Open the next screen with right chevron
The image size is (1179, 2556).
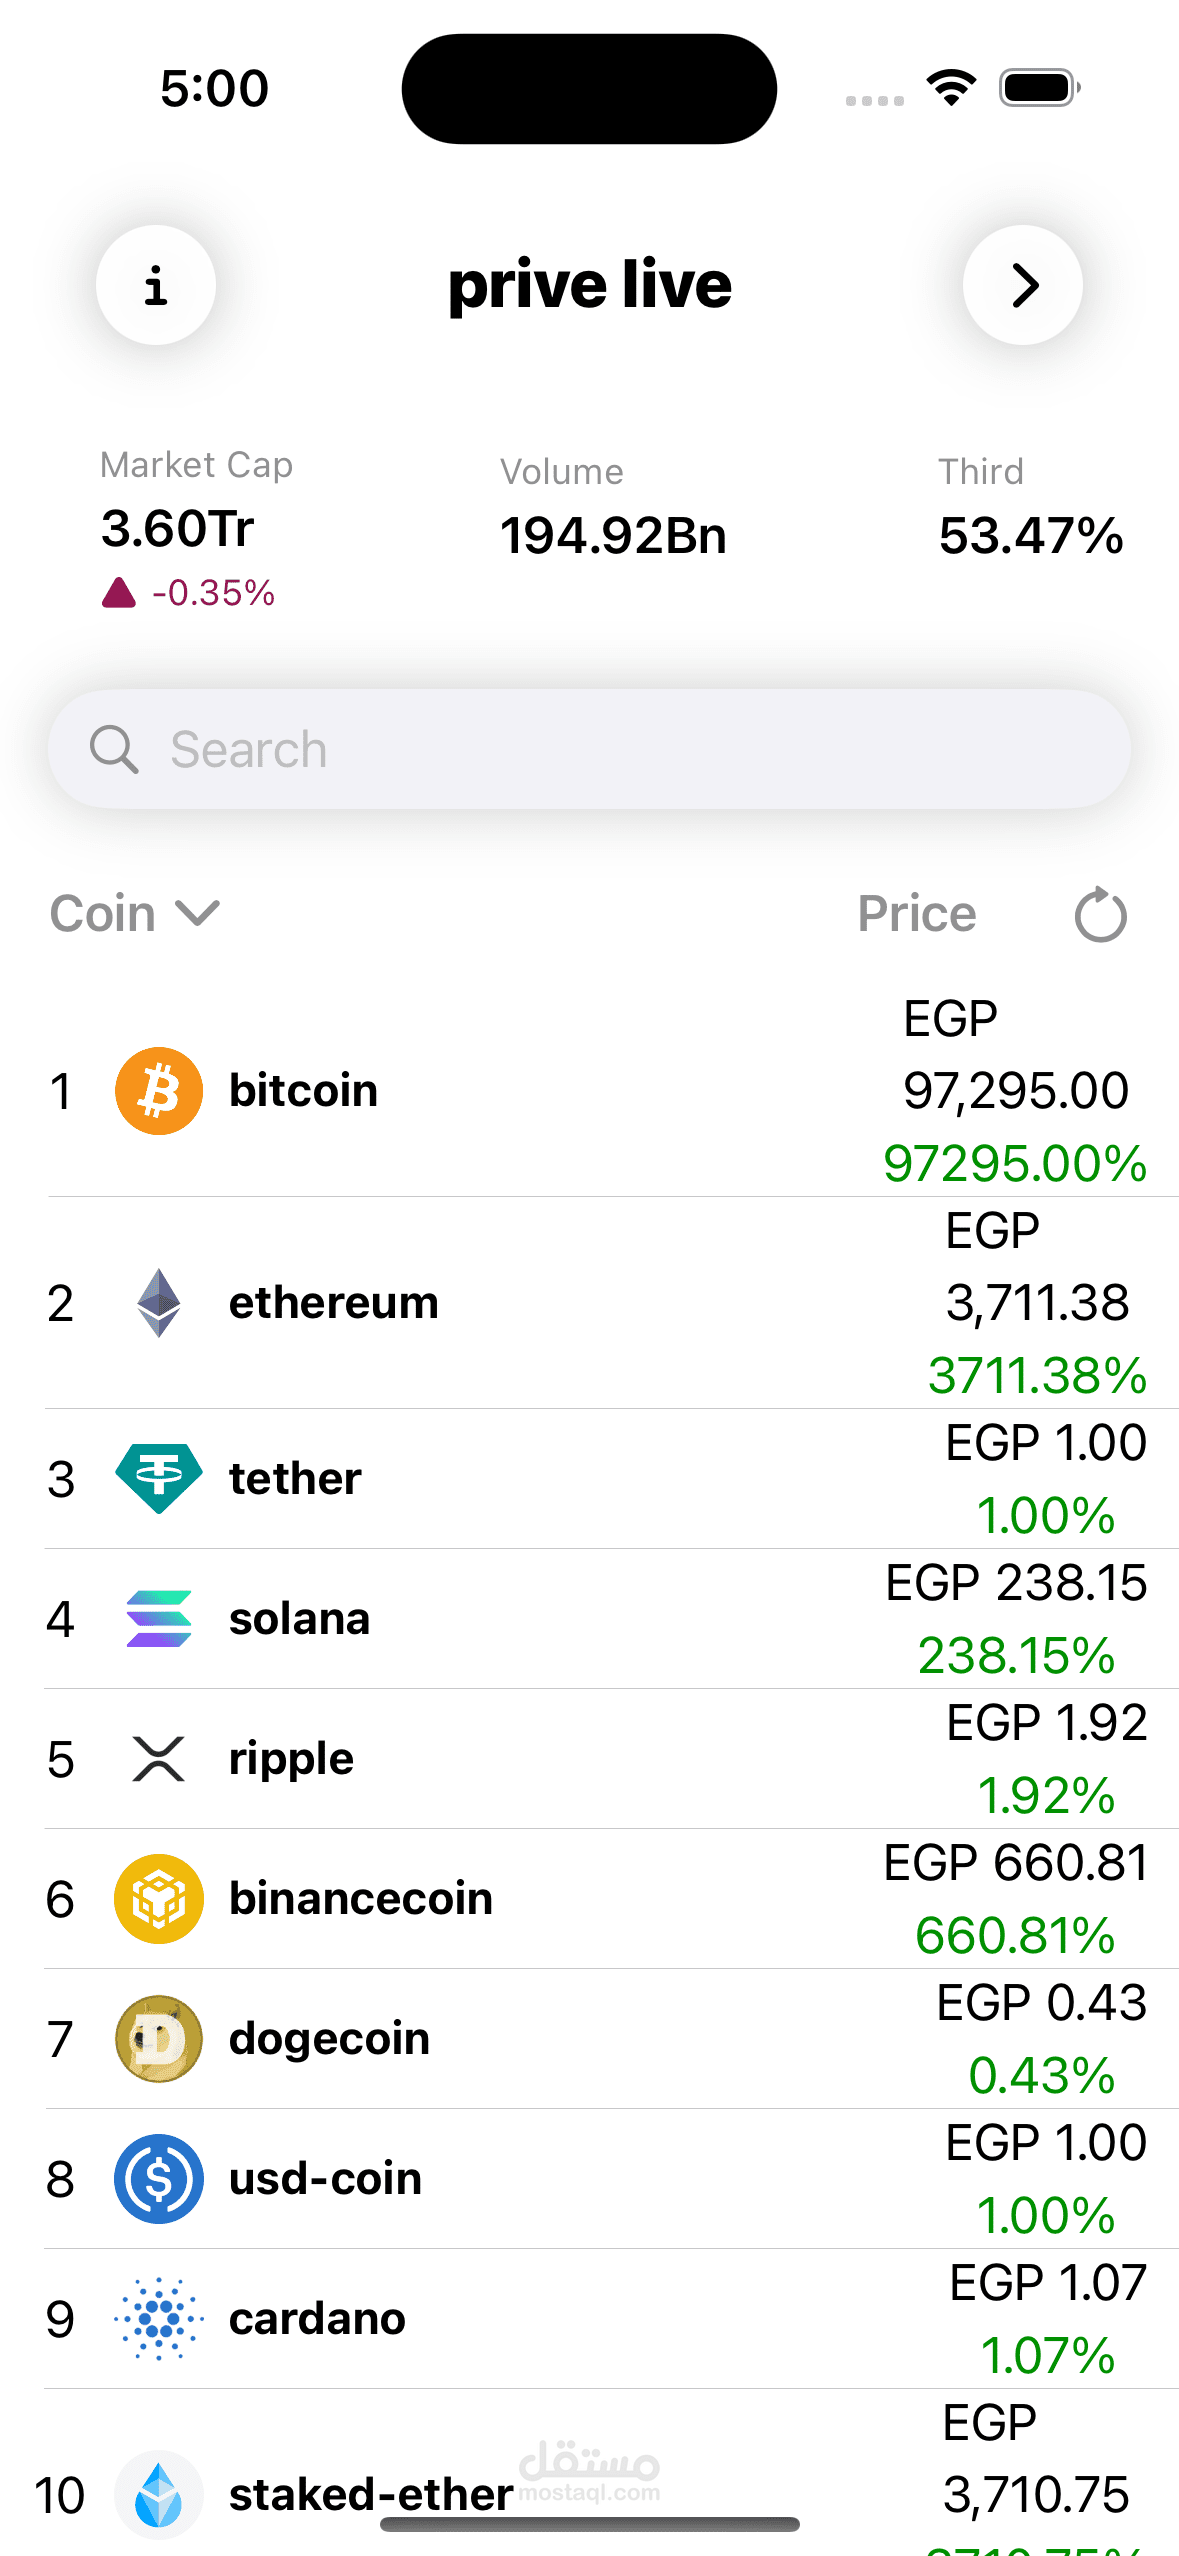coord(1022,285)
